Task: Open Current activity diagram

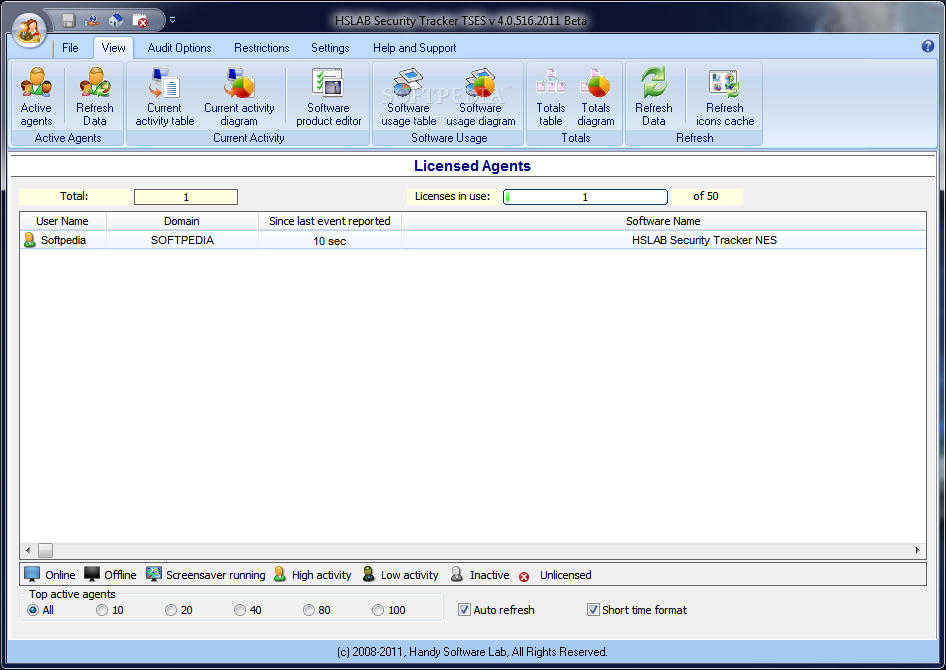Action: coord(239,97)
